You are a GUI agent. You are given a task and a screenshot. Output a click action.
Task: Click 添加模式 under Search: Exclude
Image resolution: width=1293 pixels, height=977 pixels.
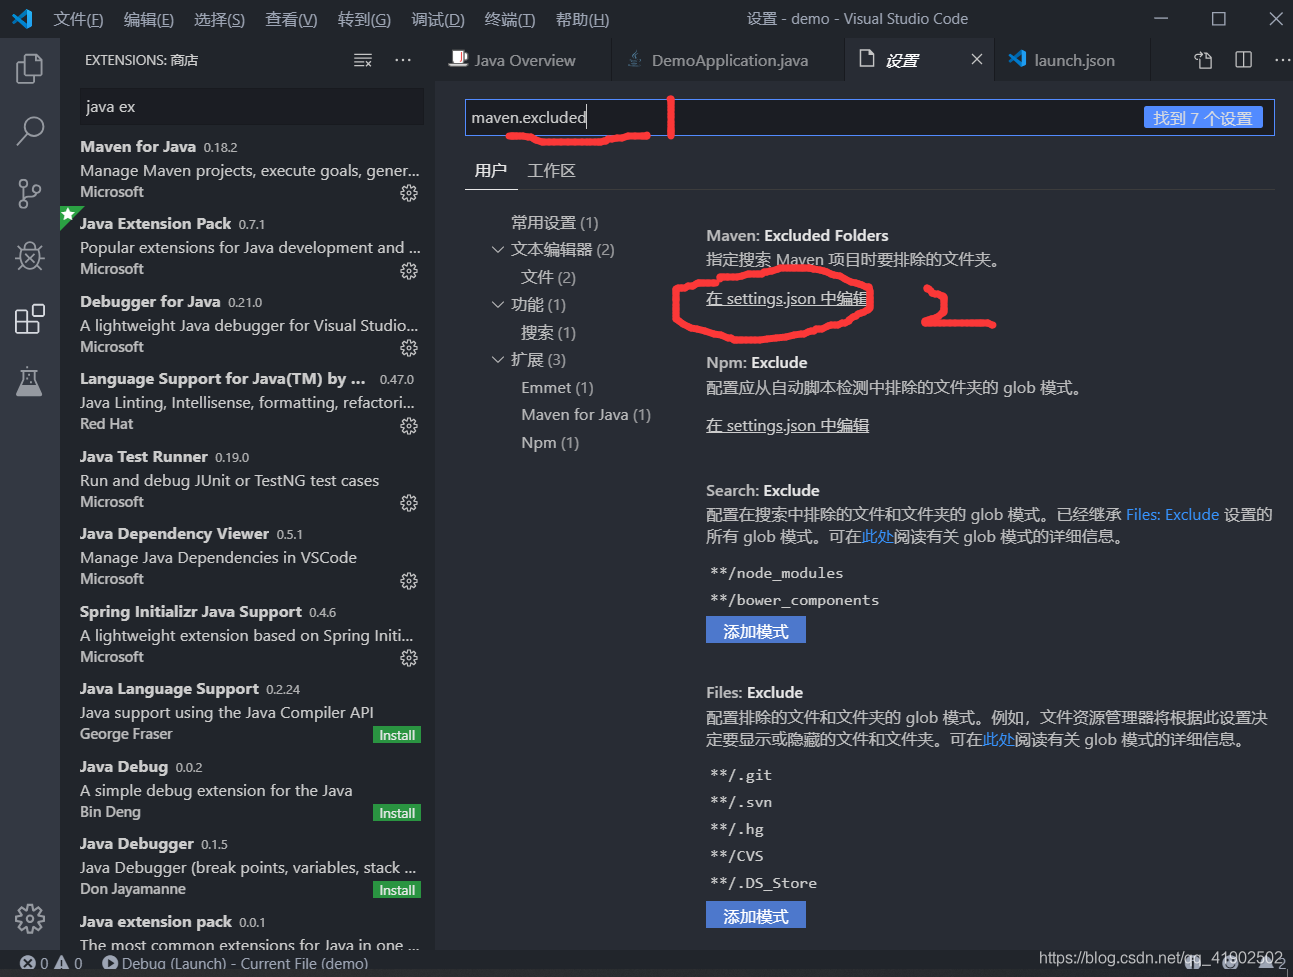tap(756, 631)
